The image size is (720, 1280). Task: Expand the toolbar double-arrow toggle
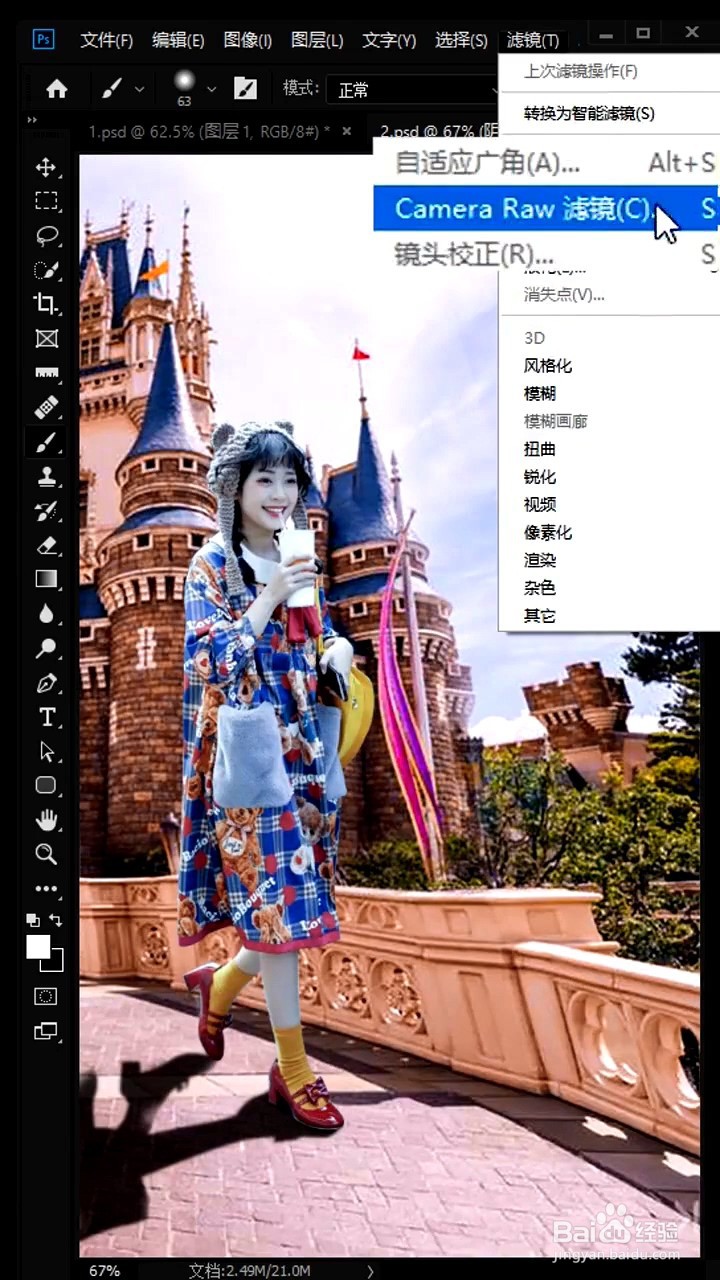tap(32, 120)
